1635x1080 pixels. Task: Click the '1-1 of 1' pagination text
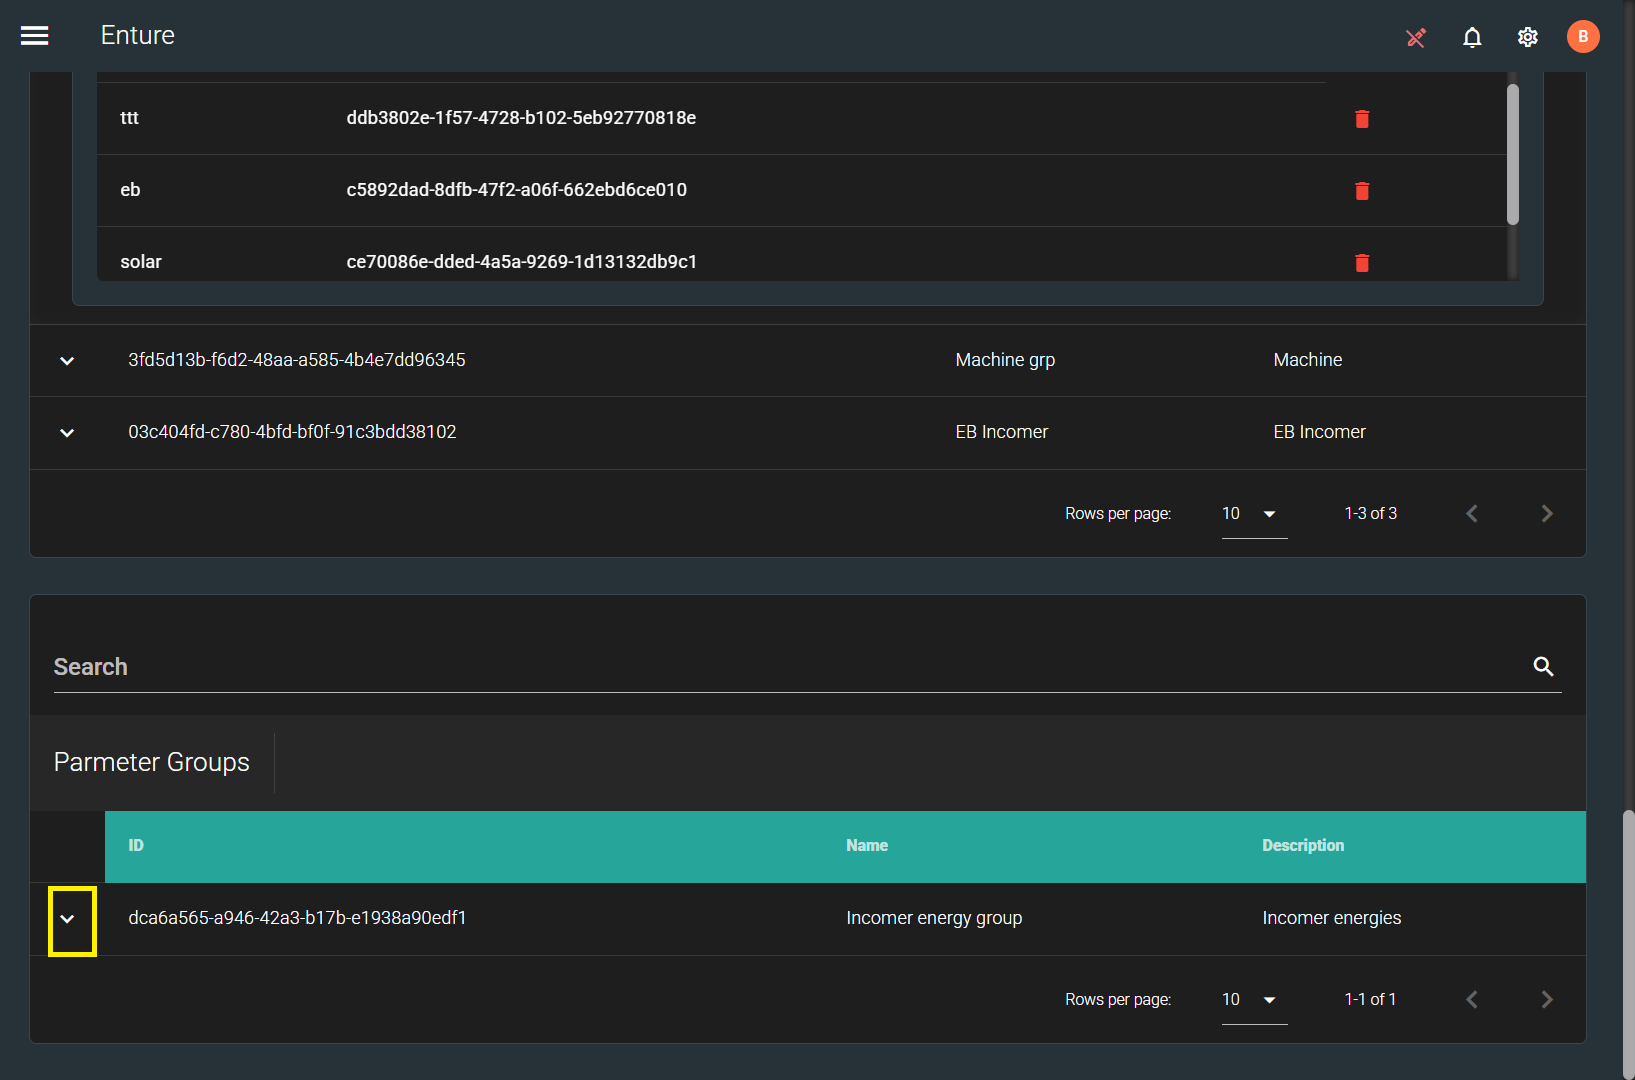point(1370,1000)
